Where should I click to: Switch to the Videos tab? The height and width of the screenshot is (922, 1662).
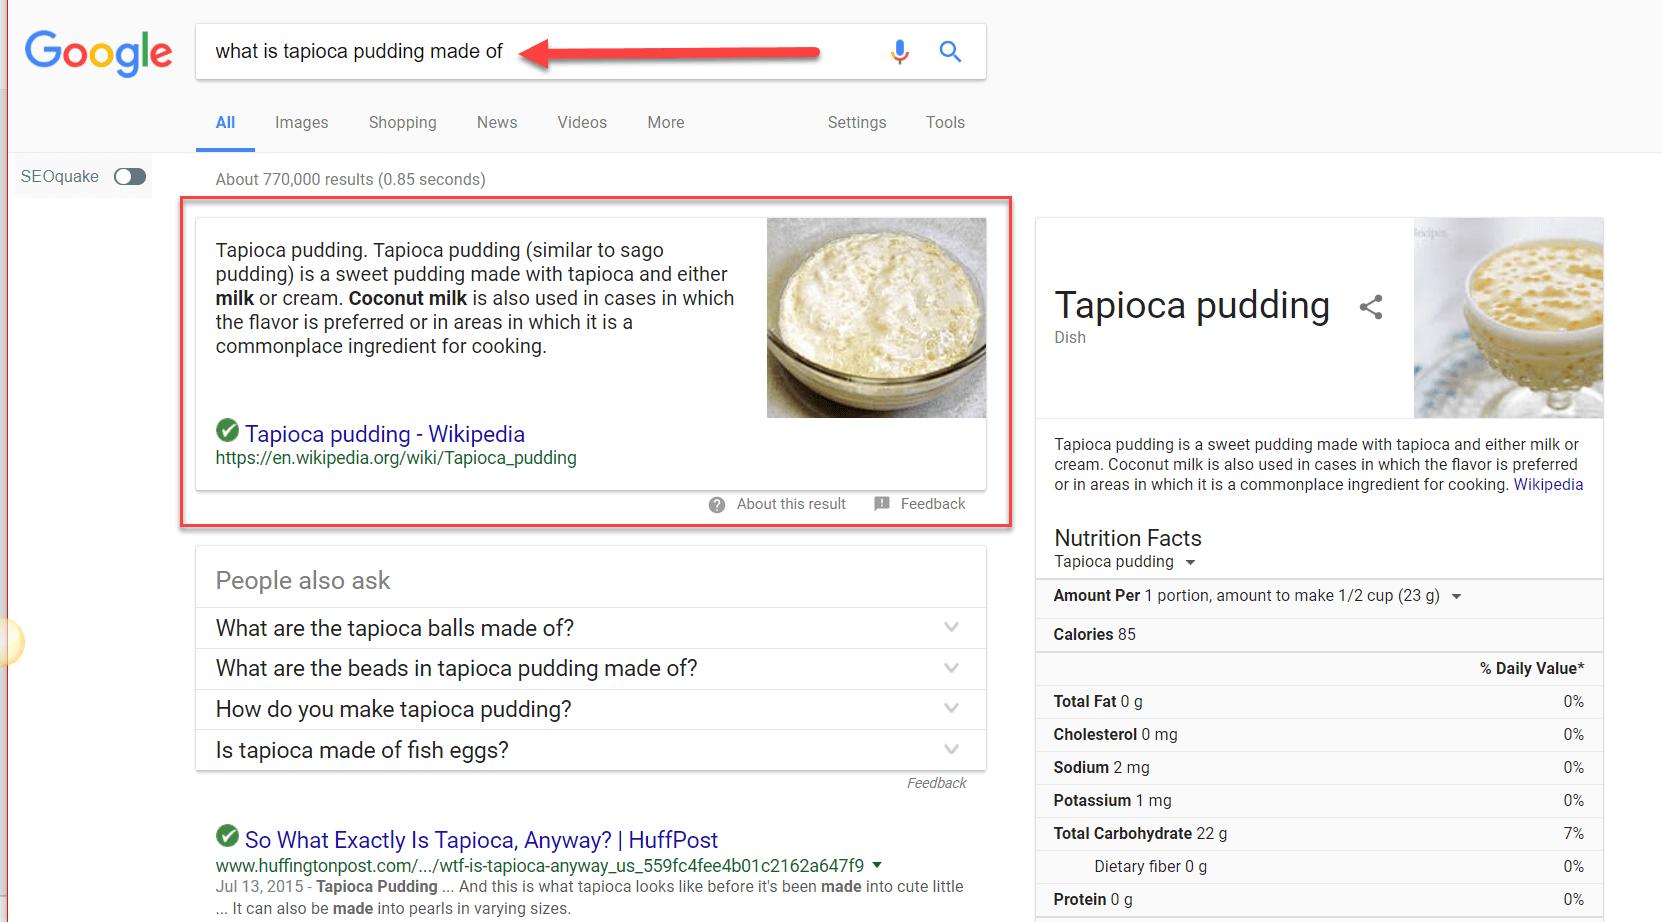click(582, 122)
